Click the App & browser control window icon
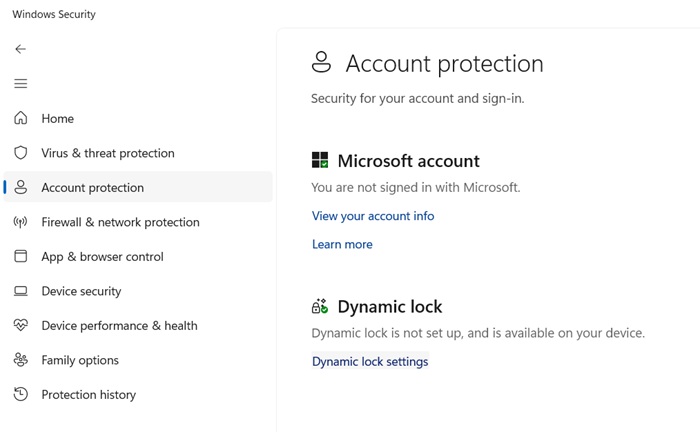 [21, 256]
